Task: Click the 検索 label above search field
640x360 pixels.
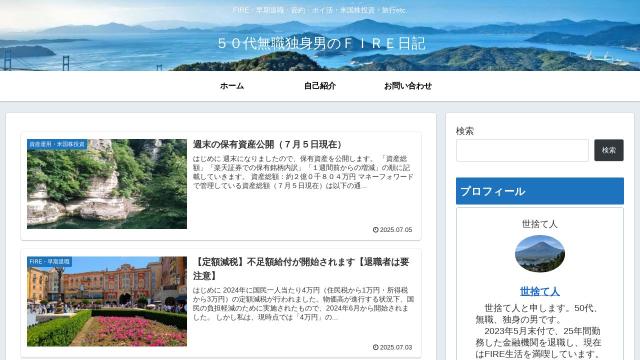Action: click(x=464, y=131)
